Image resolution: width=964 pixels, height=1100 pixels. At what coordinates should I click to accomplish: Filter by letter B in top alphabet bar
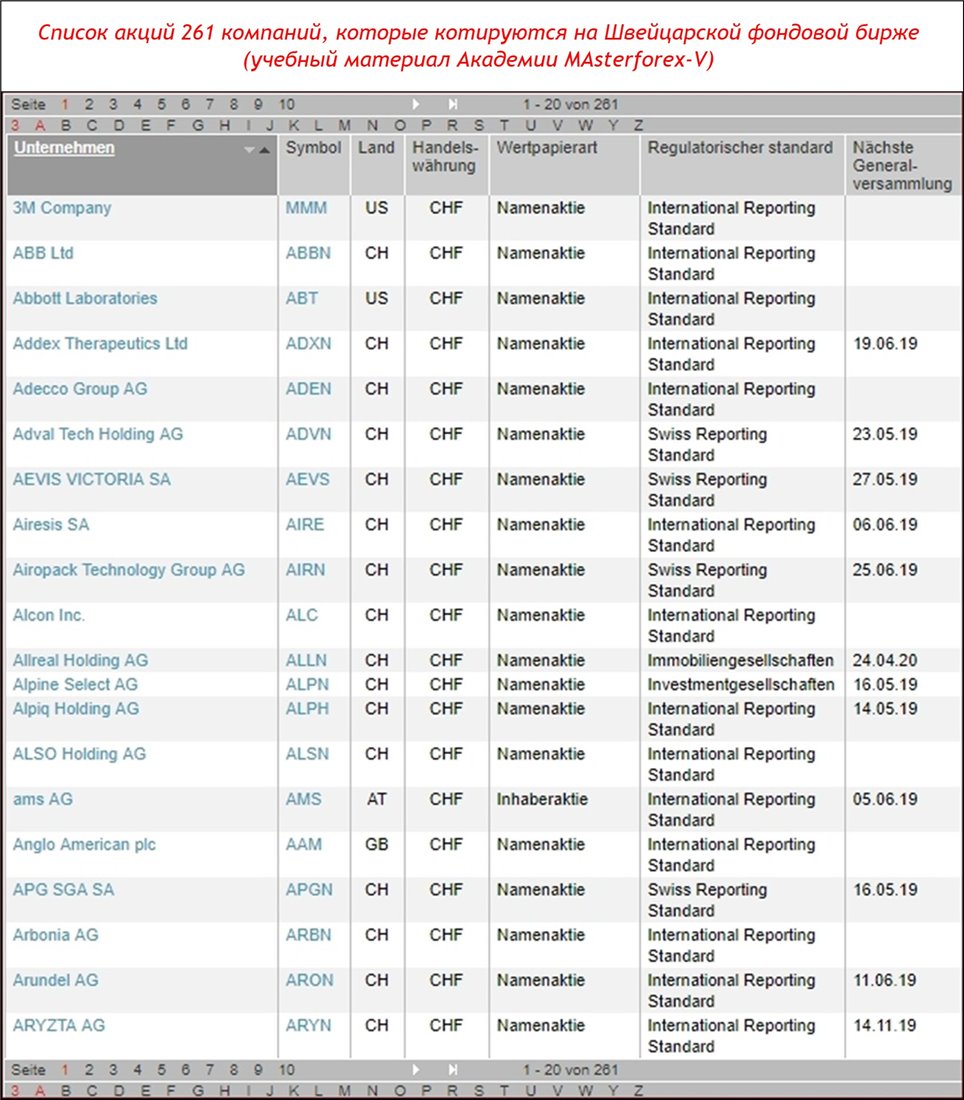pos(66,126)
